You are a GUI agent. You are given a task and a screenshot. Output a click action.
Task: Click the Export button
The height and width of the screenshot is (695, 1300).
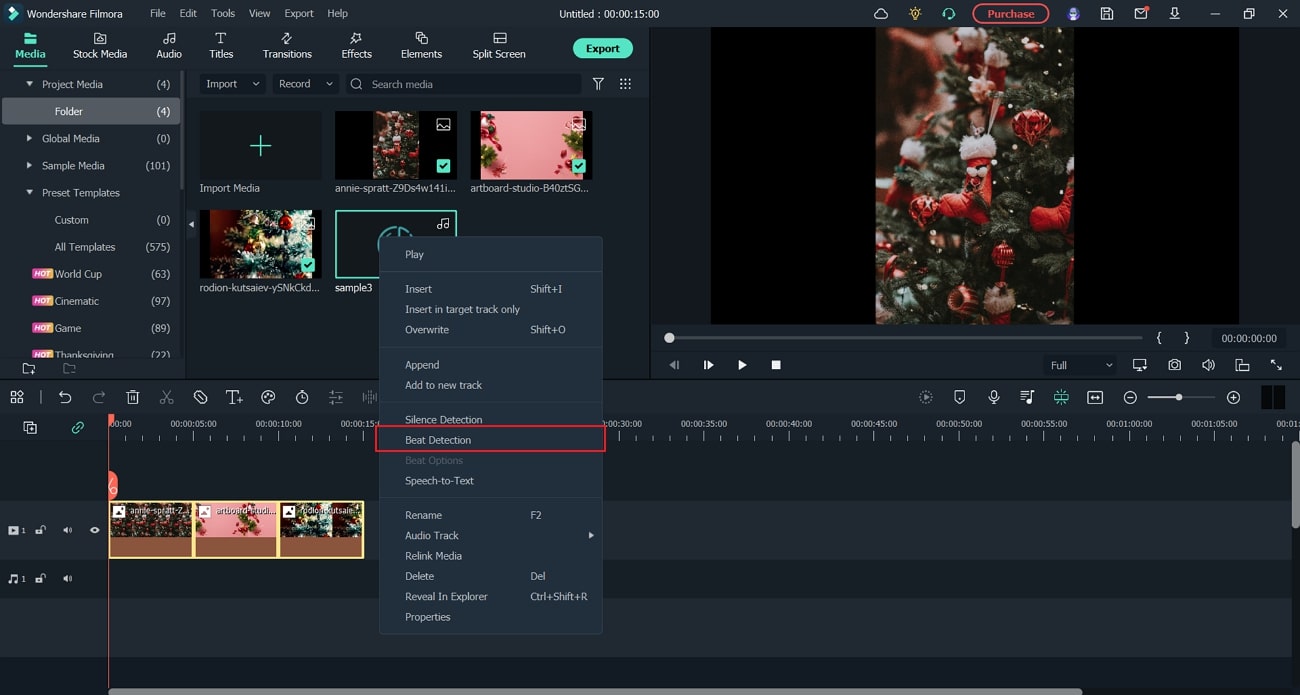(602, 48)
